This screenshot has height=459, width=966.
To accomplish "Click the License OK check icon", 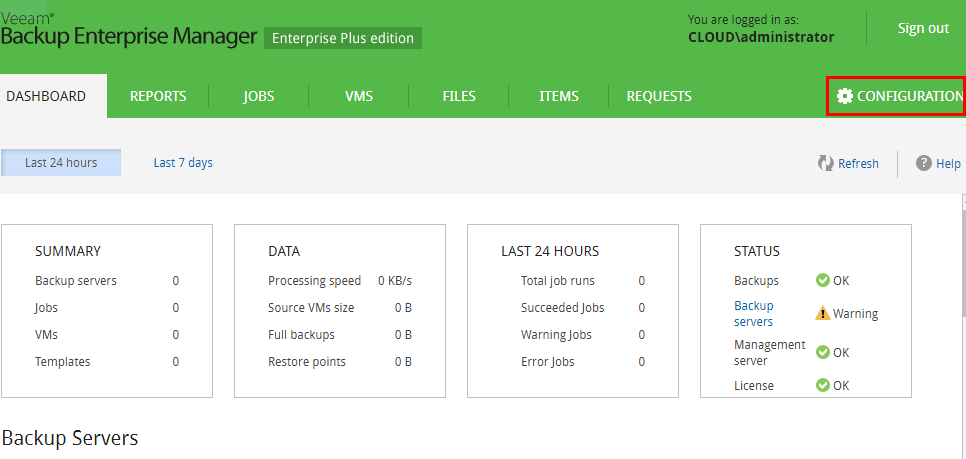I will click(823, 385).
